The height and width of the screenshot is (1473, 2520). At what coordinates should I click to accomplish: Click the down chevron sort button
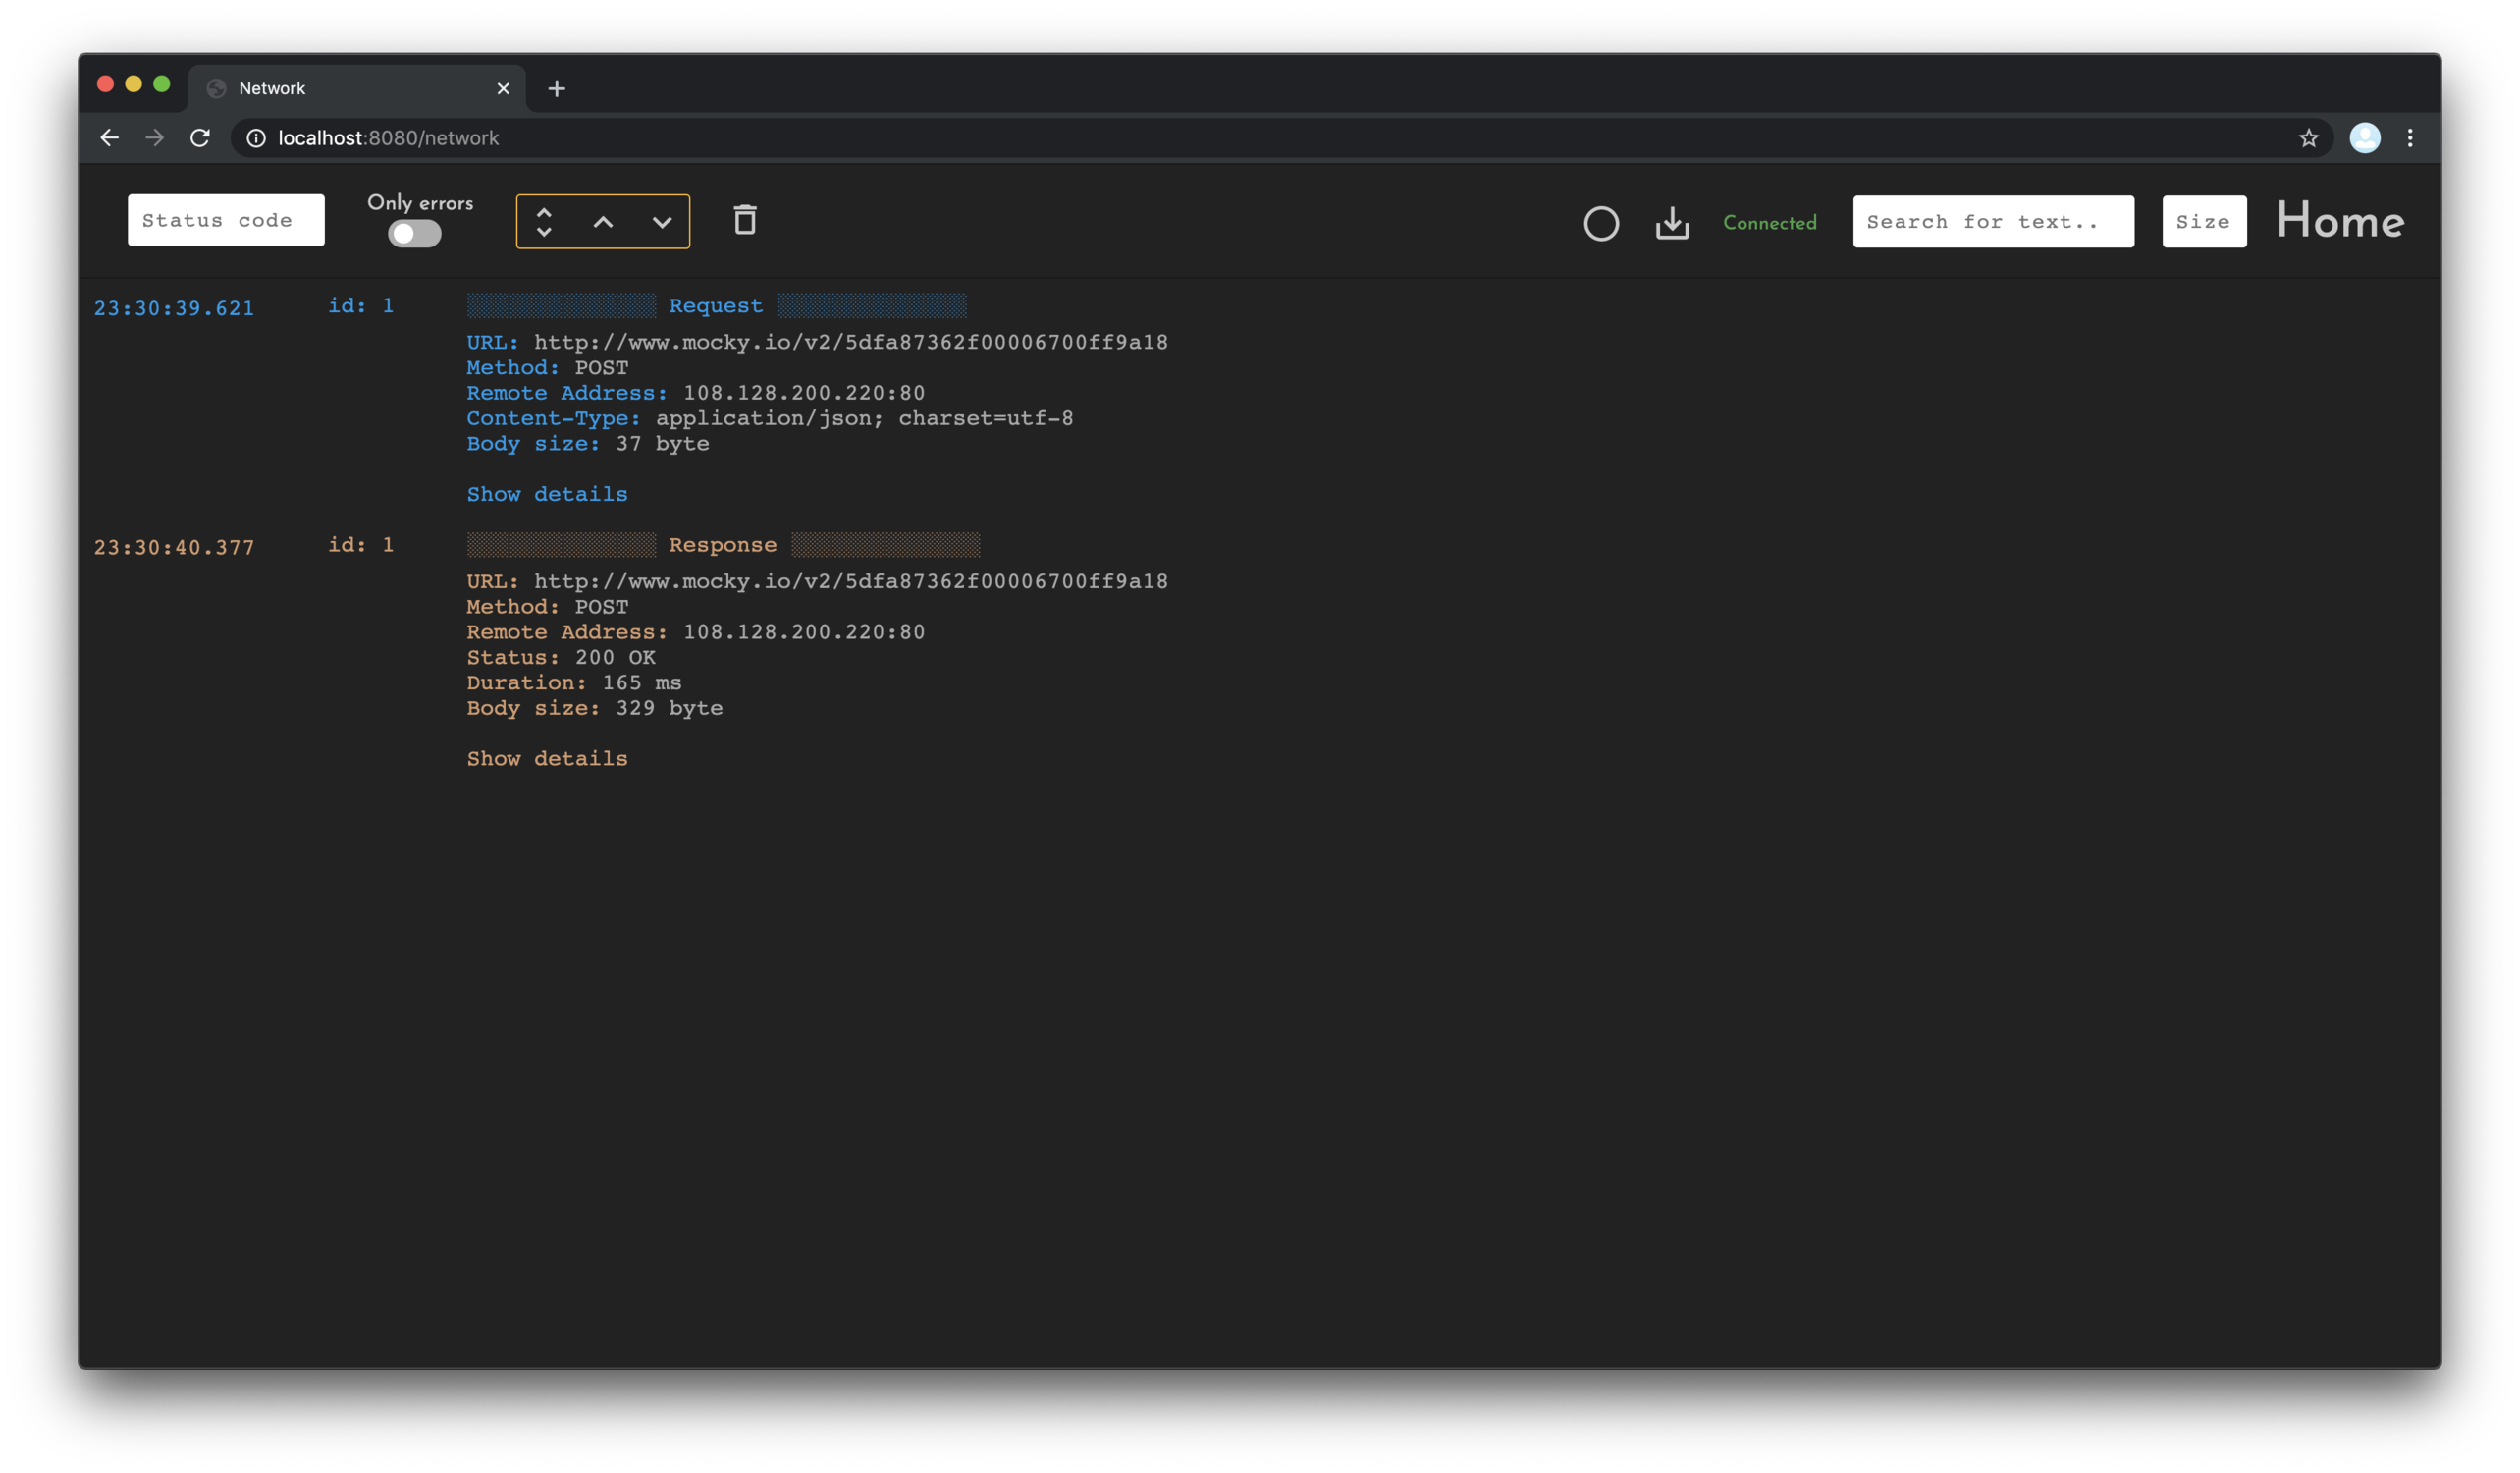(x=661, y=222)
